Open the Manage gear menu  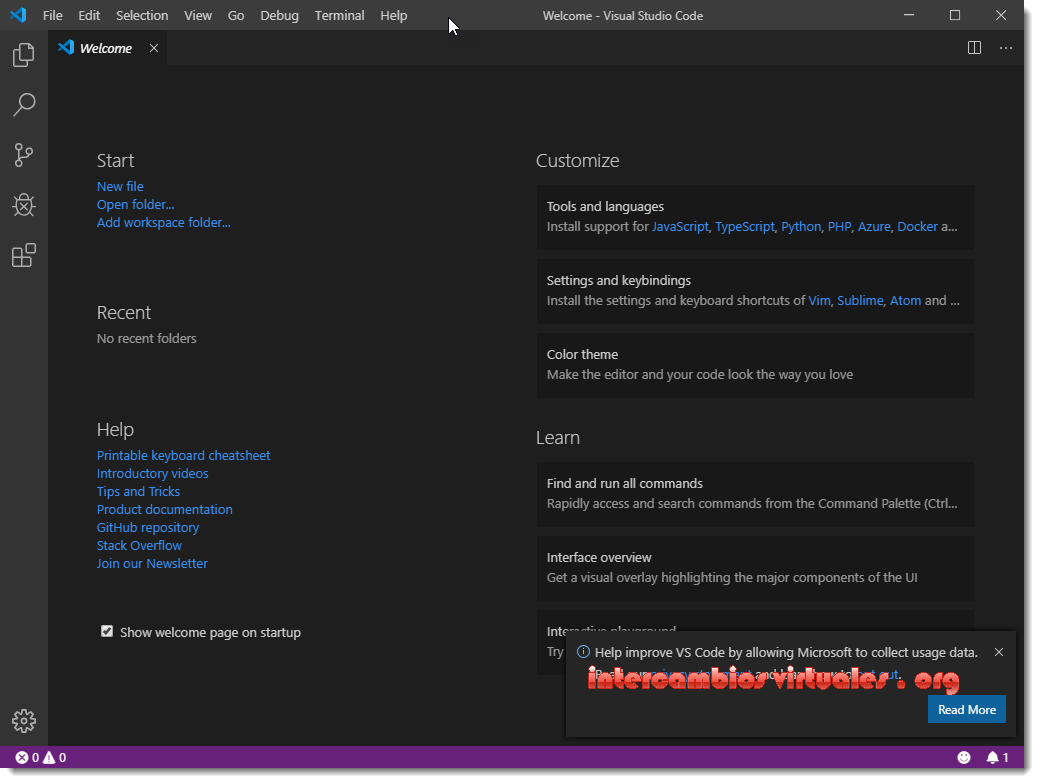(24, 721)
